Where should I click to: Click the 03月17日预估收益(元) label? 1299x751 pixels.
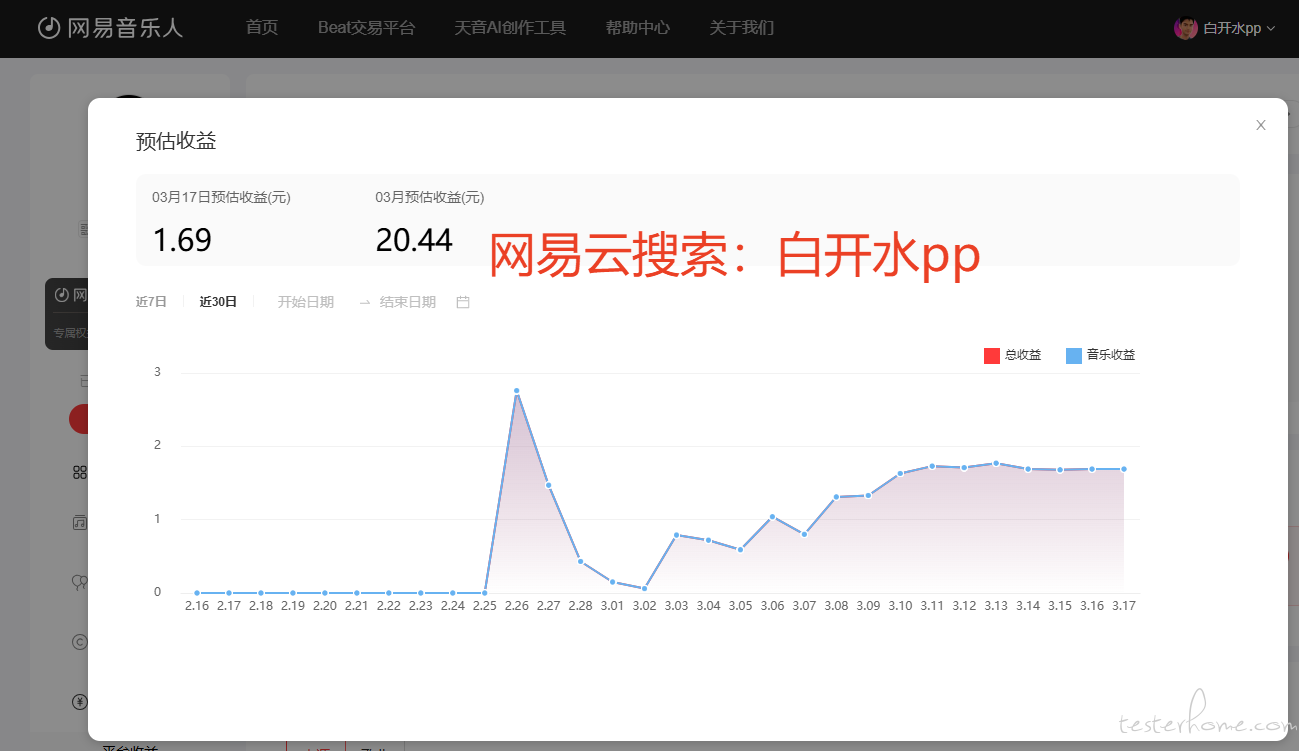221,197
